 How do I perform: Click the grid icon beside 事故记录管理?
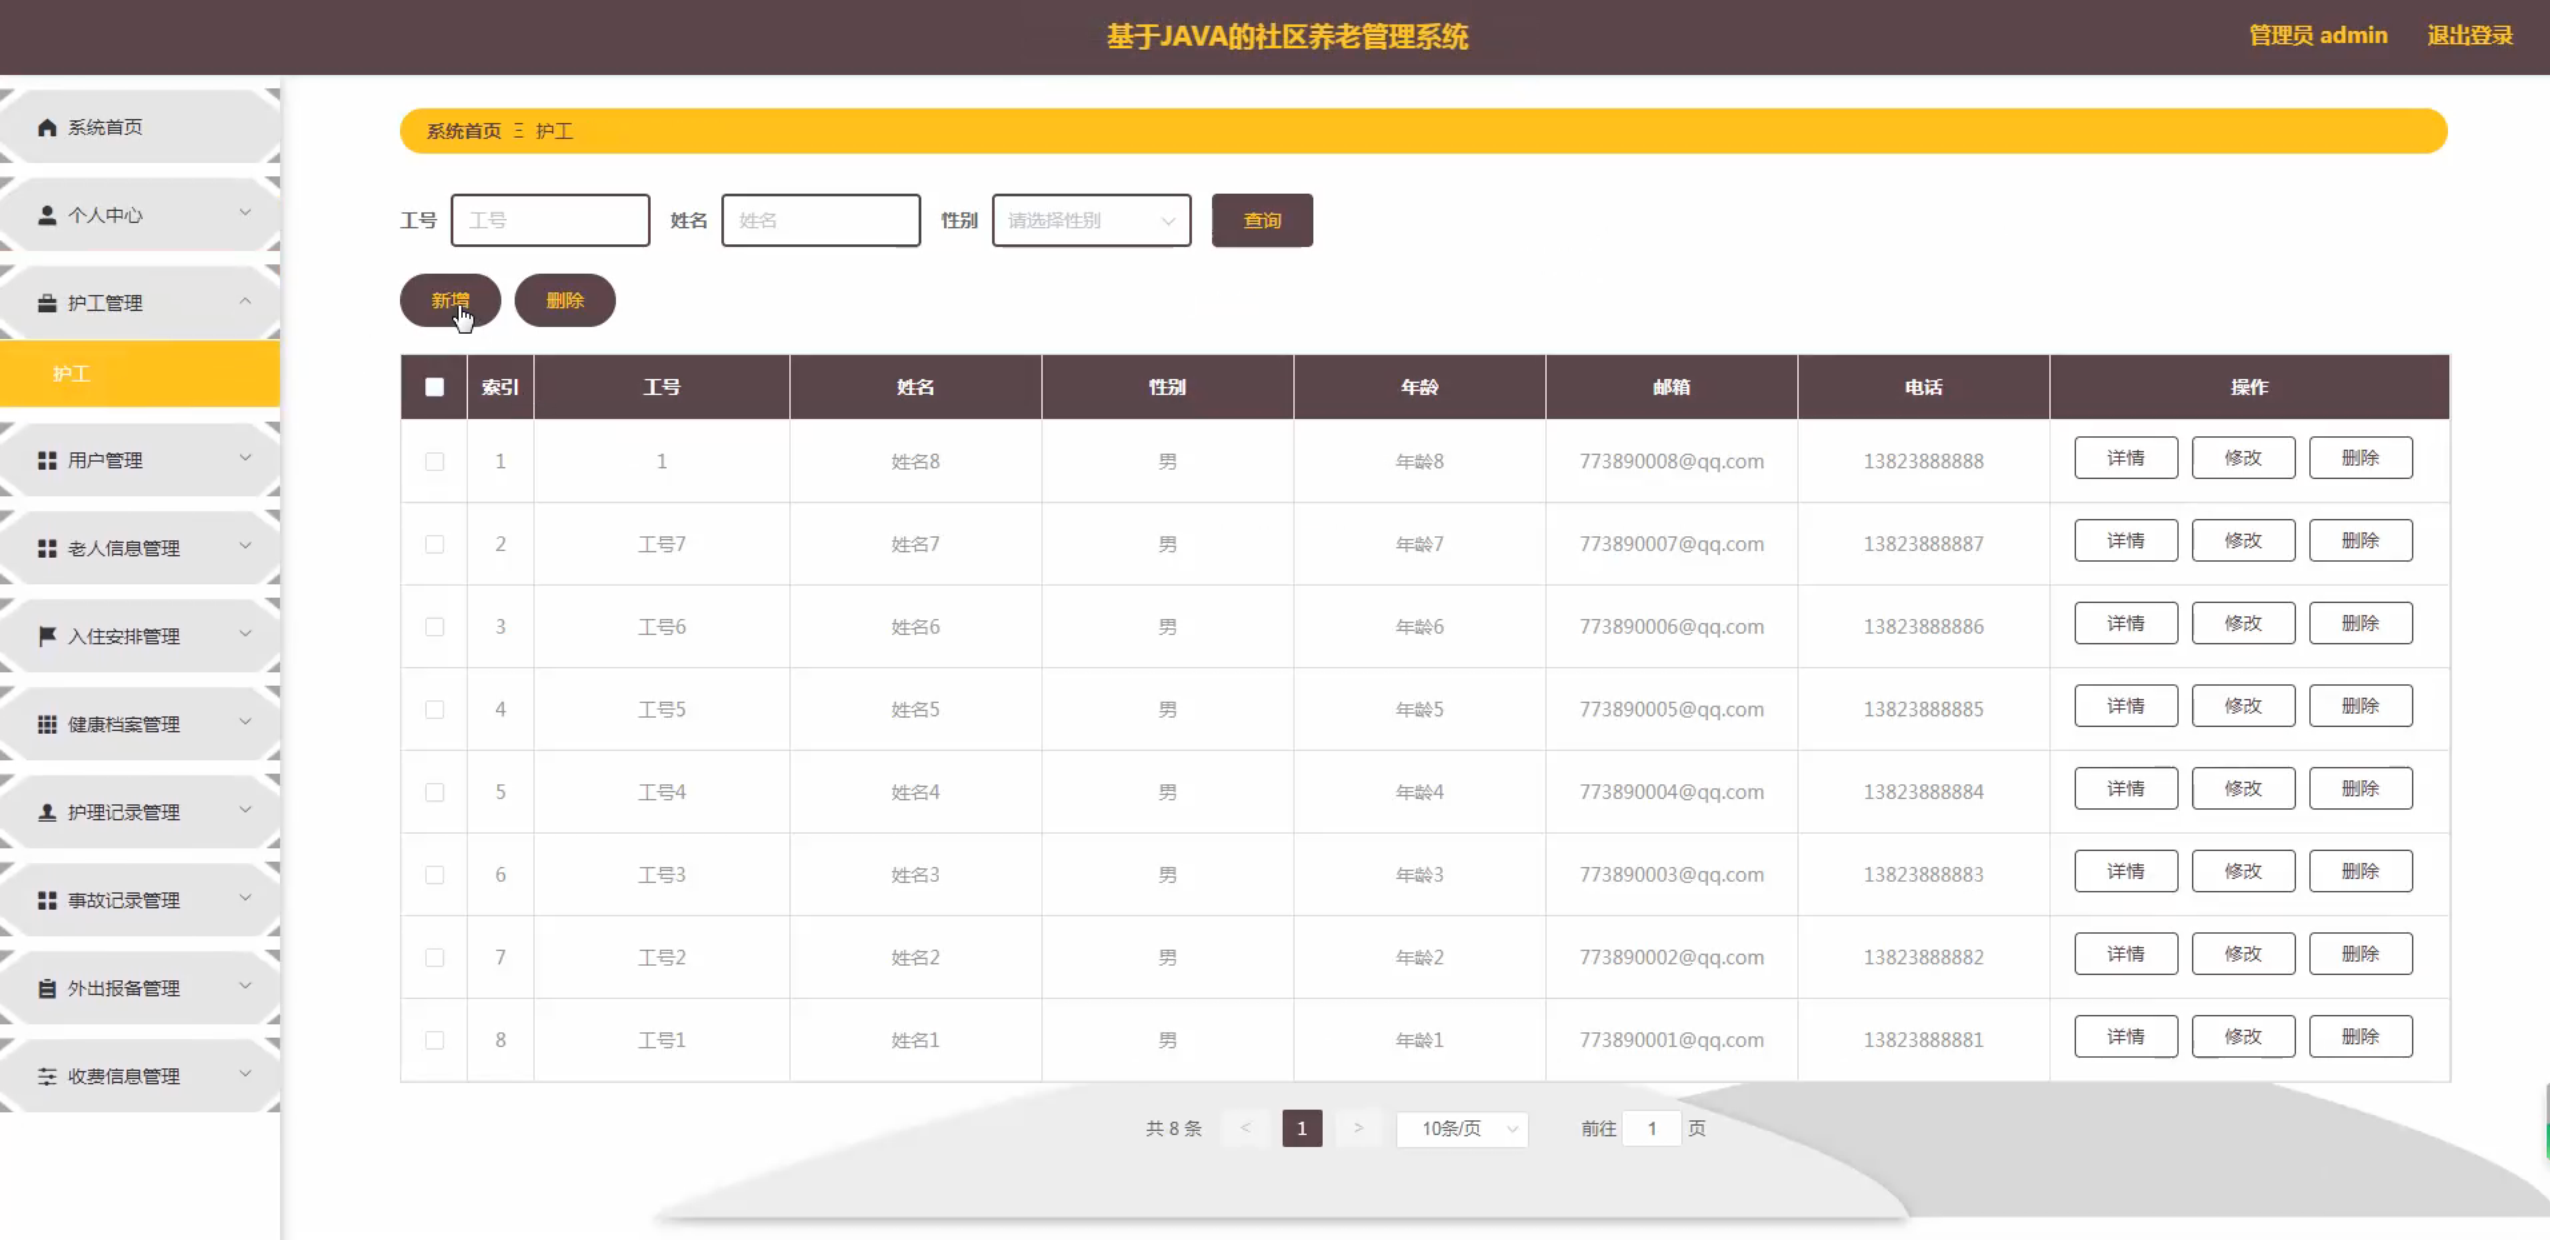(47, 900)
